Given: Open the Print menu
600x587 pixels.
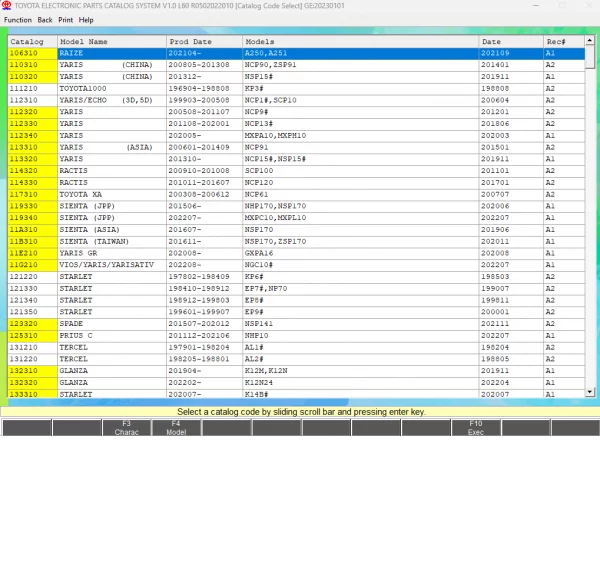Looking at the screenshot, I should click(x=65, y=20).
